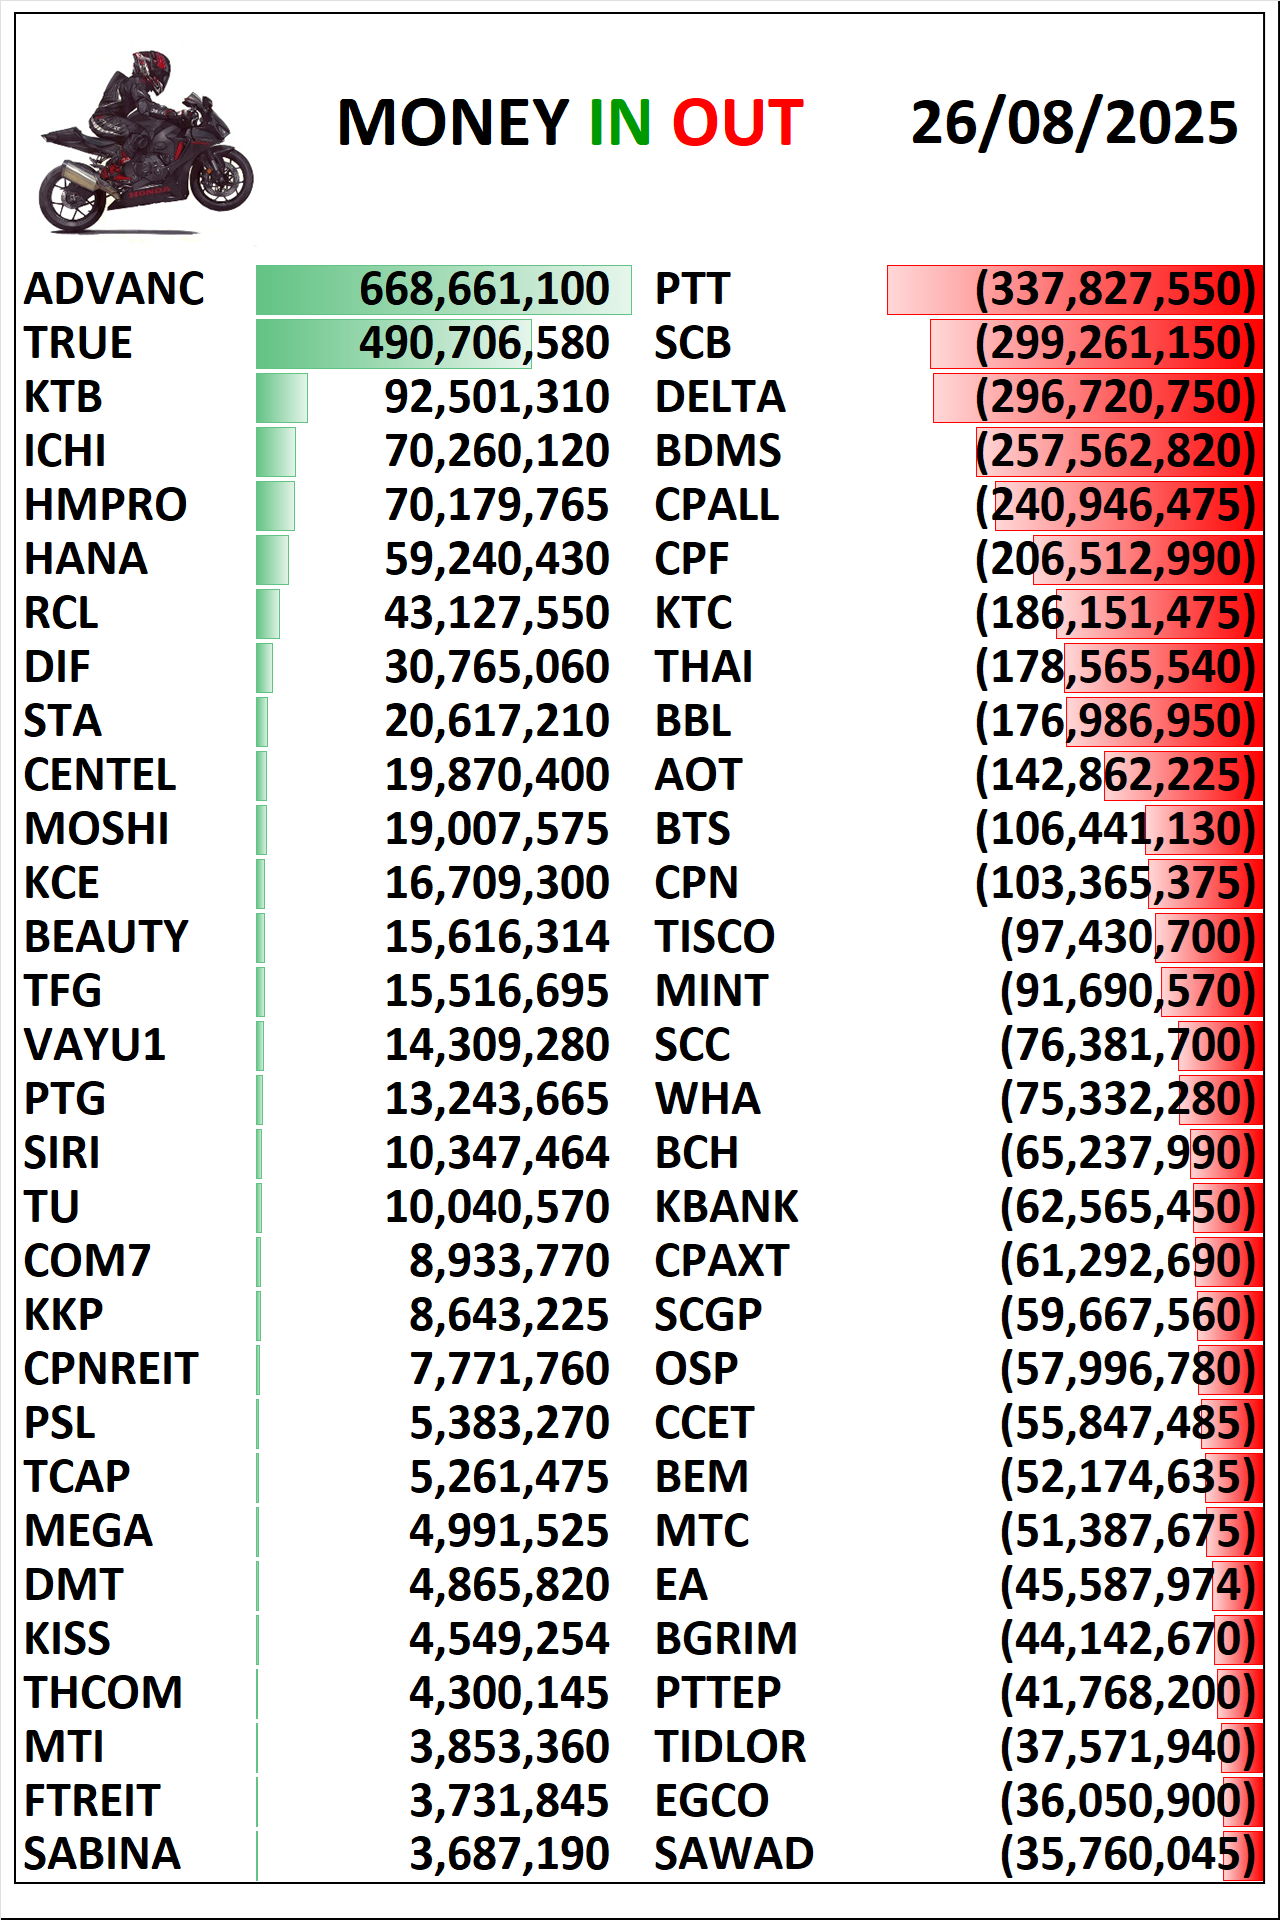Click the PTT ticker label
Image resolution: width=1280 pixels, height=1920 pixels.
[692, 289]
